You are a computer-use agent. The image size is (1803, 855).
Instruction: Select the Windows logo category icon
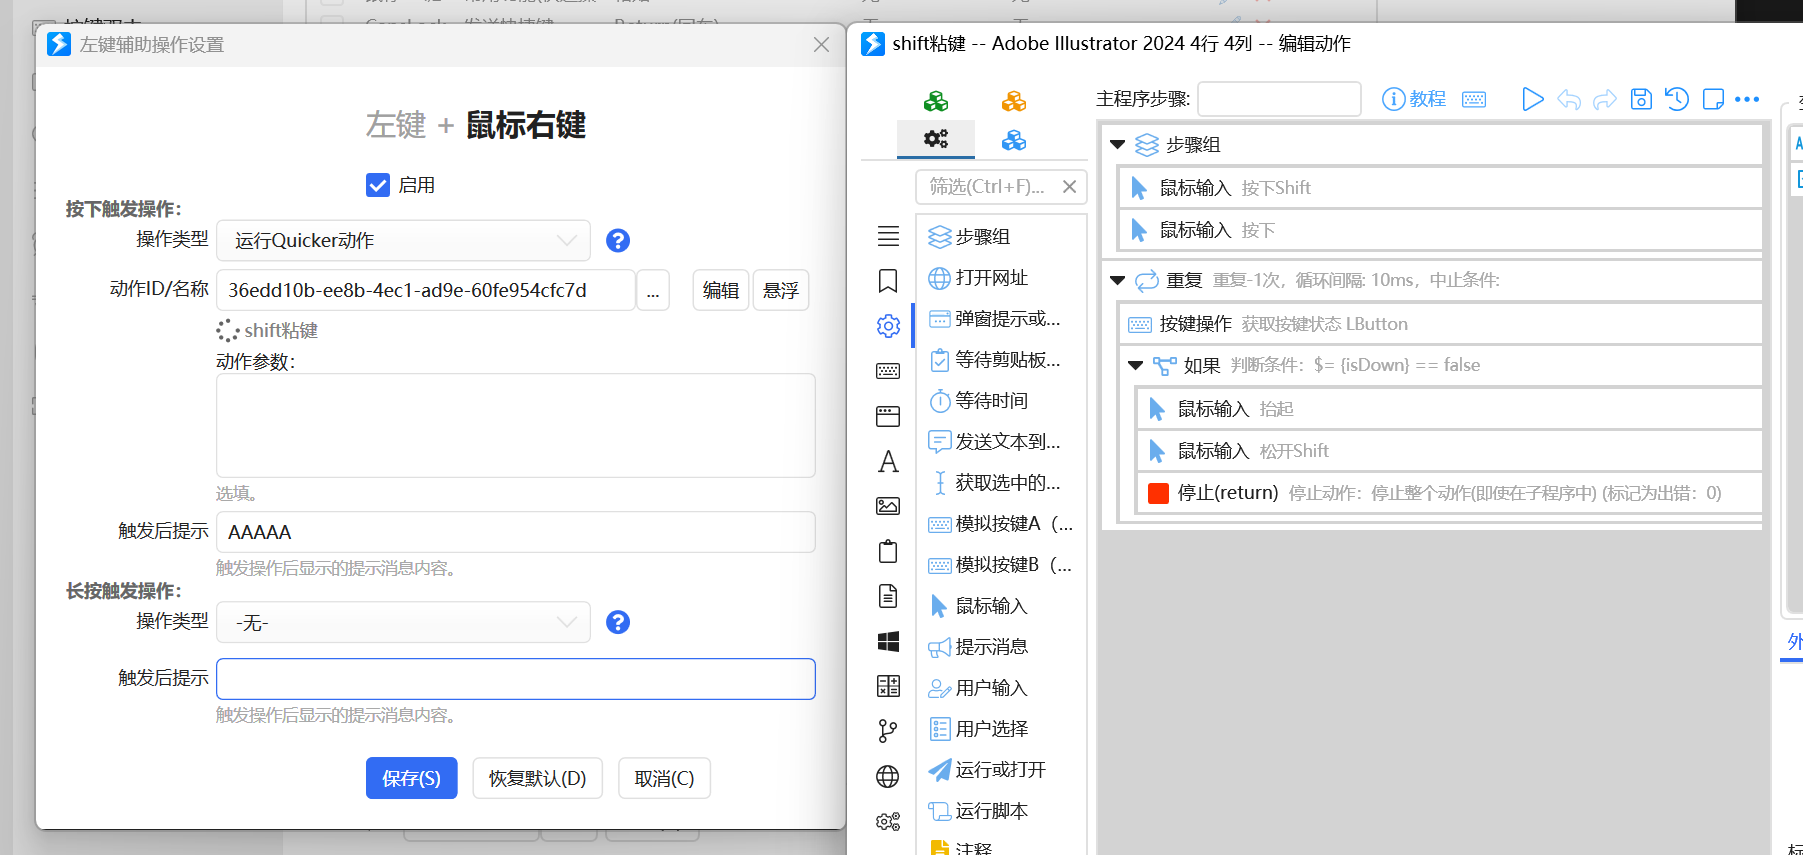coord(888,641)
